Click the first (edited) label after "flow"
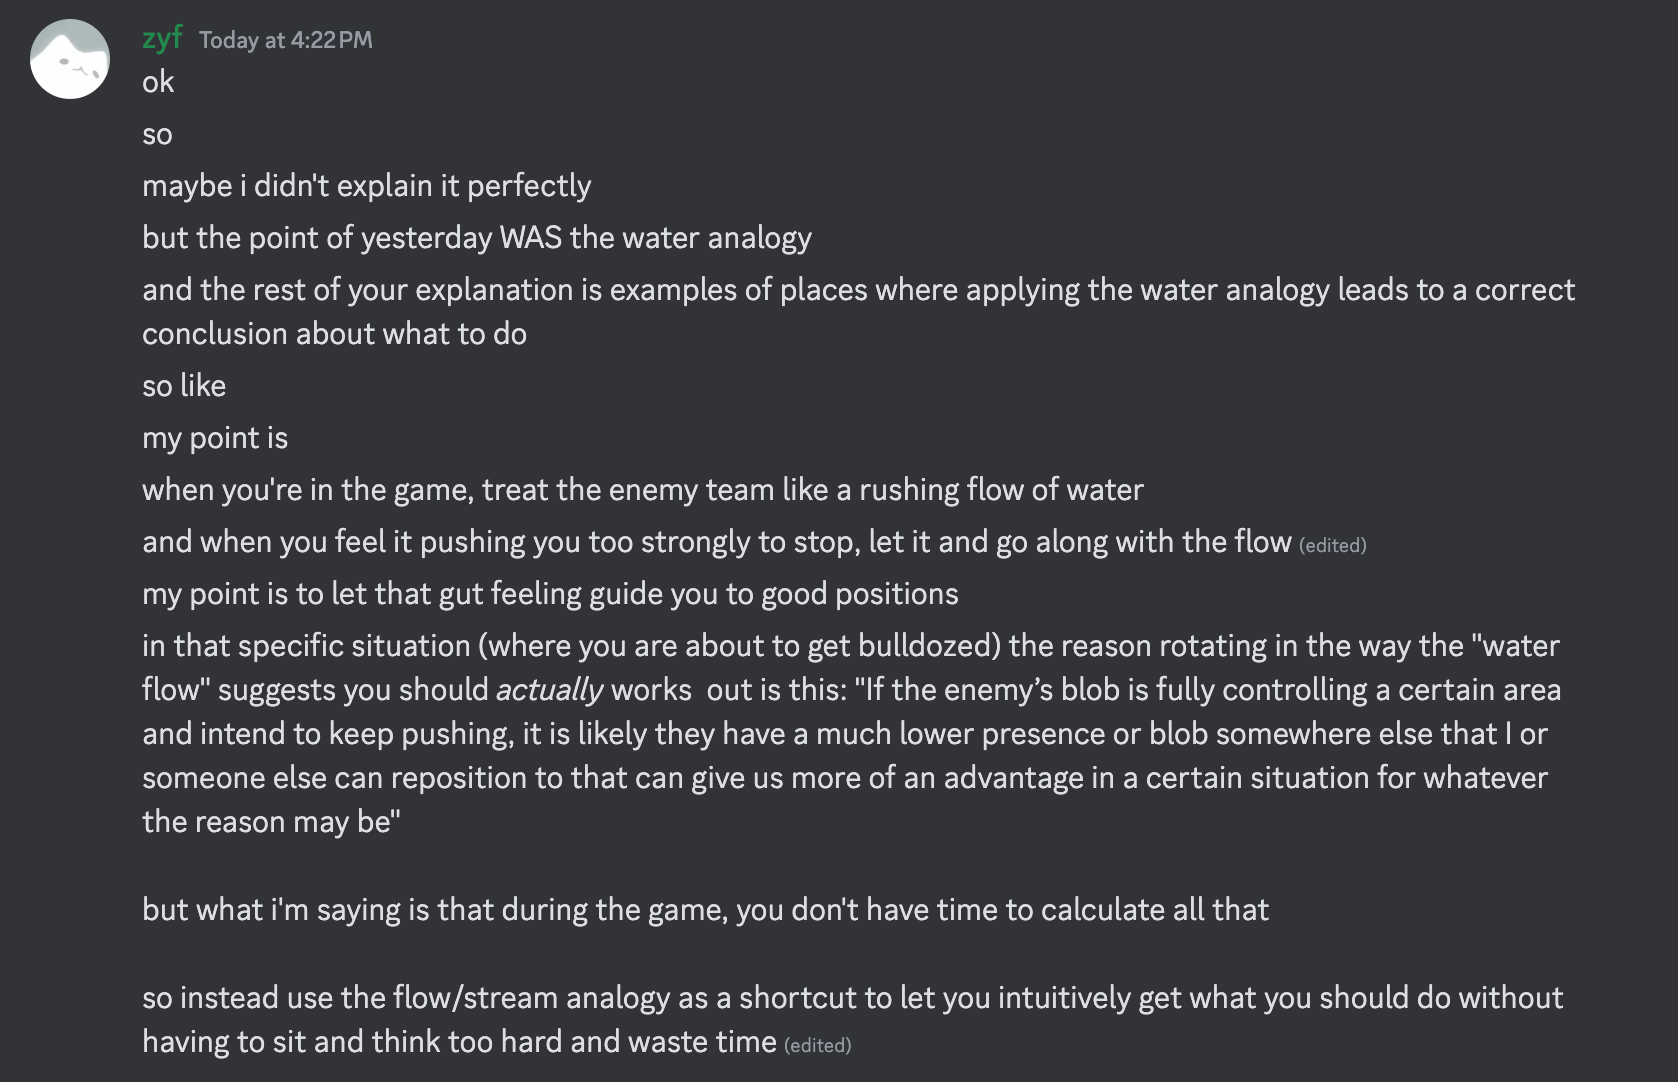The height and width of the screenshot is (1082, 1678). (1332, 545)
